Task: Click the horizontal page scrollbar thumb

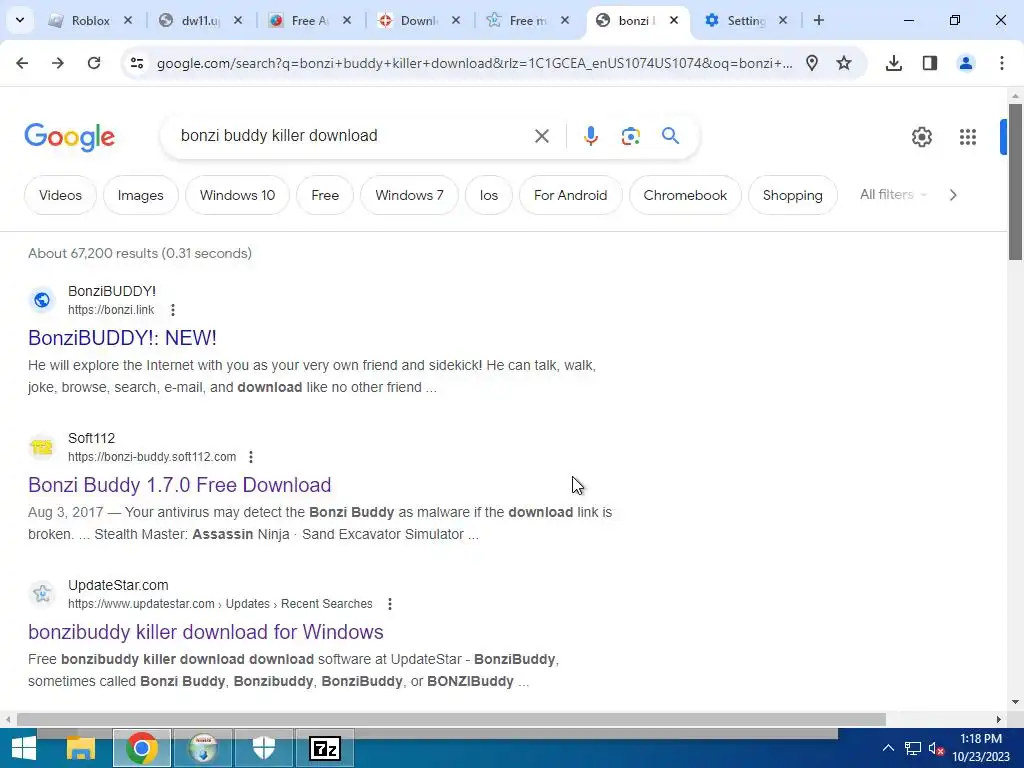Action: point(451,719)
